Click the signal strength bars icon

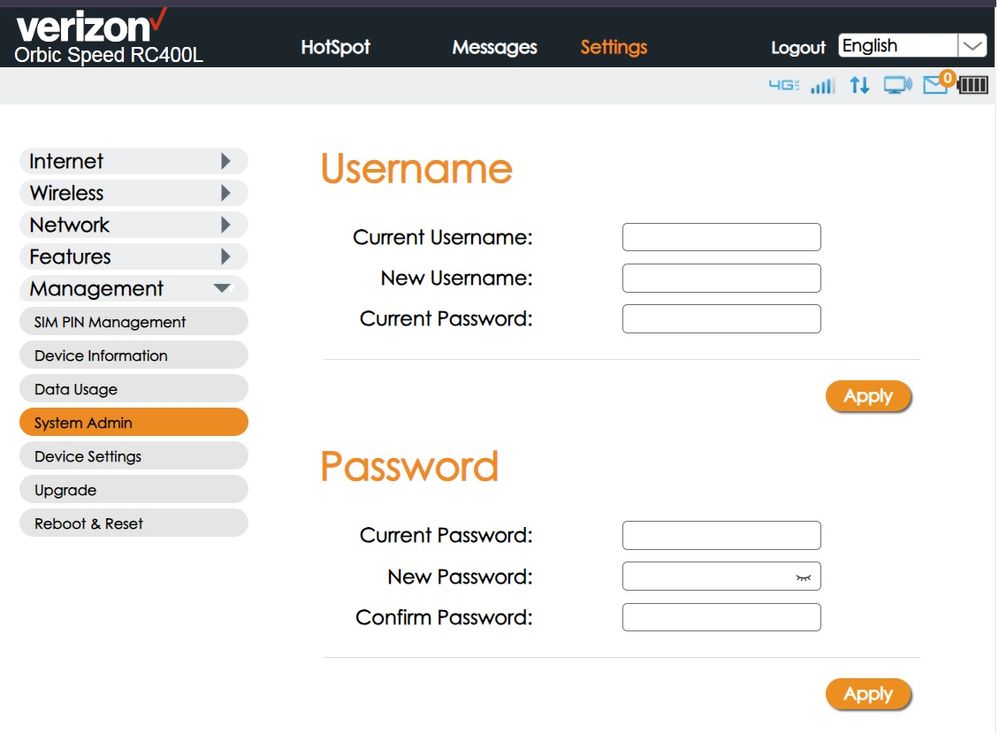(823, 85)
